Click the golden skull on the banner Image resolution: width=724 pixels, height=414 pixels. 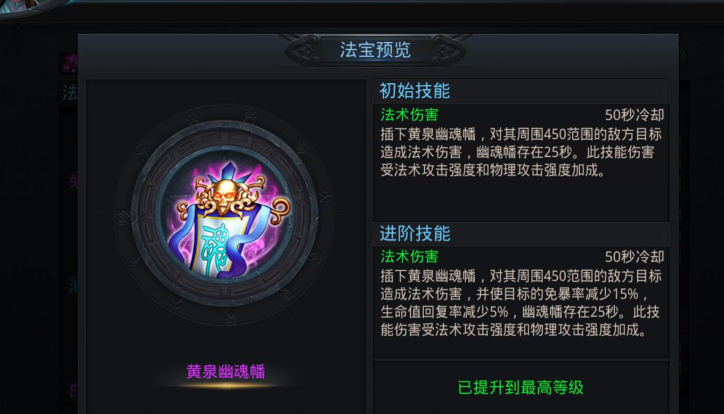(x=224, y=195)
